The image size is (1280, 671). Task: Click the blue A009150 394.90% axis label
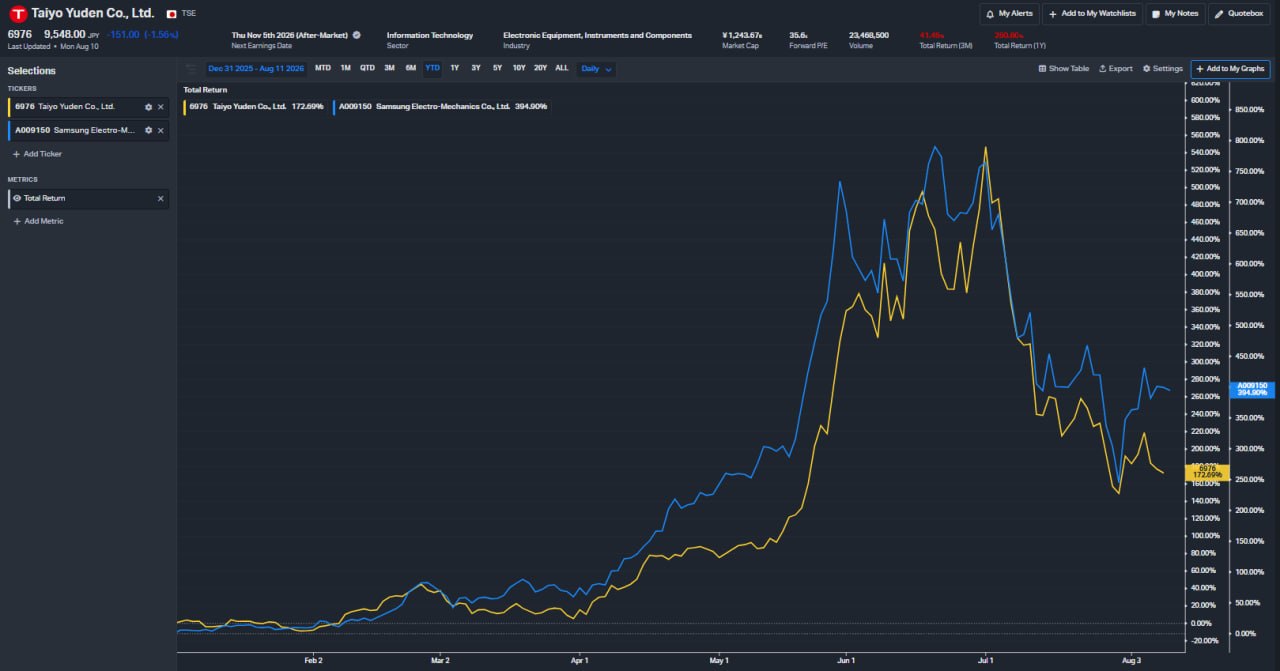(x=1252, y=389)
